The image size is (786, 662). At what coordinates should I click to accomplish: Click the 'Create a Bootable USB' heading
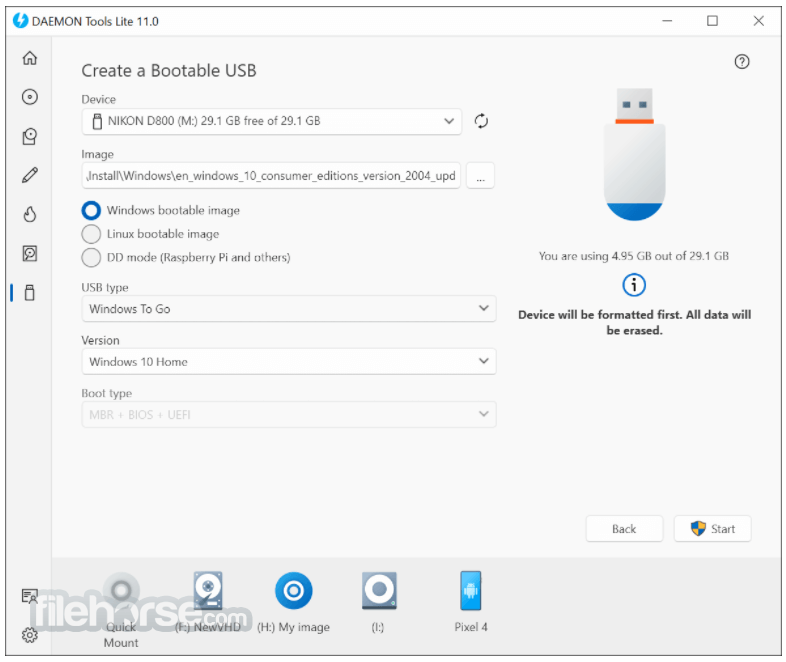(x=169, y=71)
